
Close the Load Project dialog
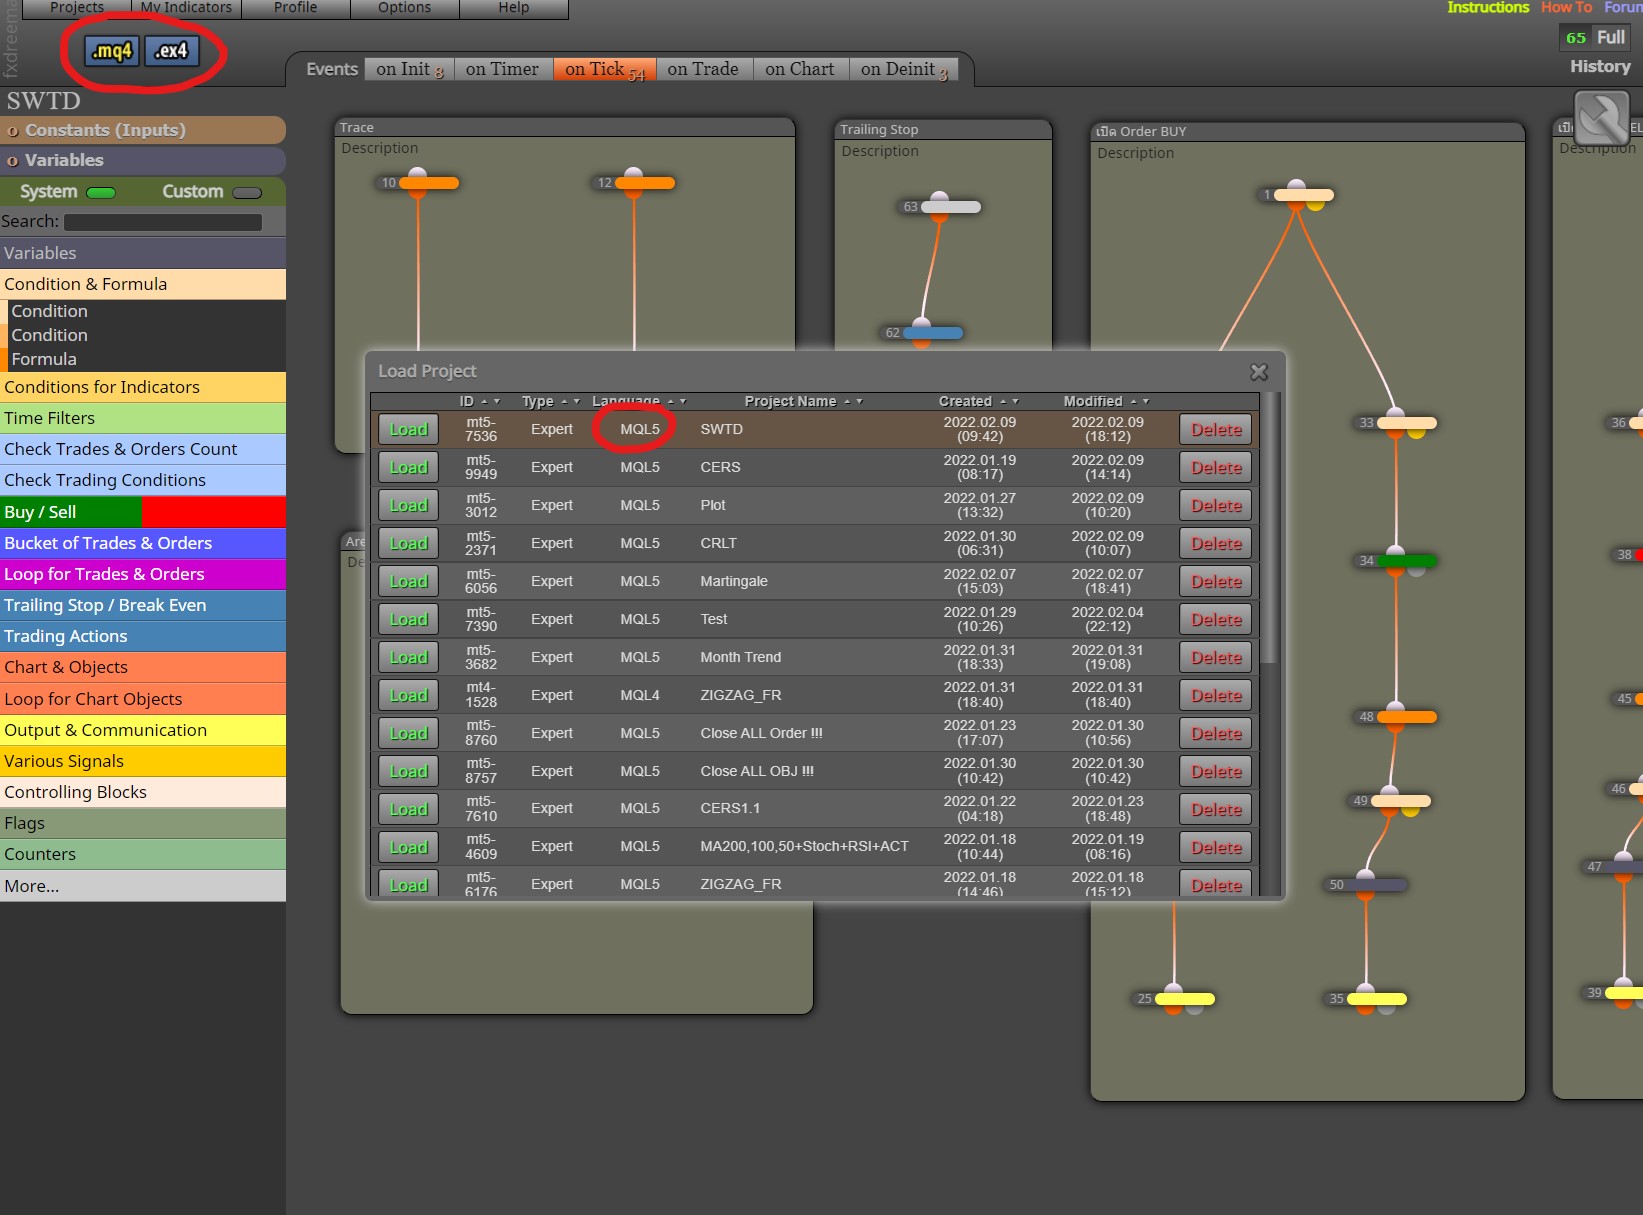click(x=1259, y=372)
